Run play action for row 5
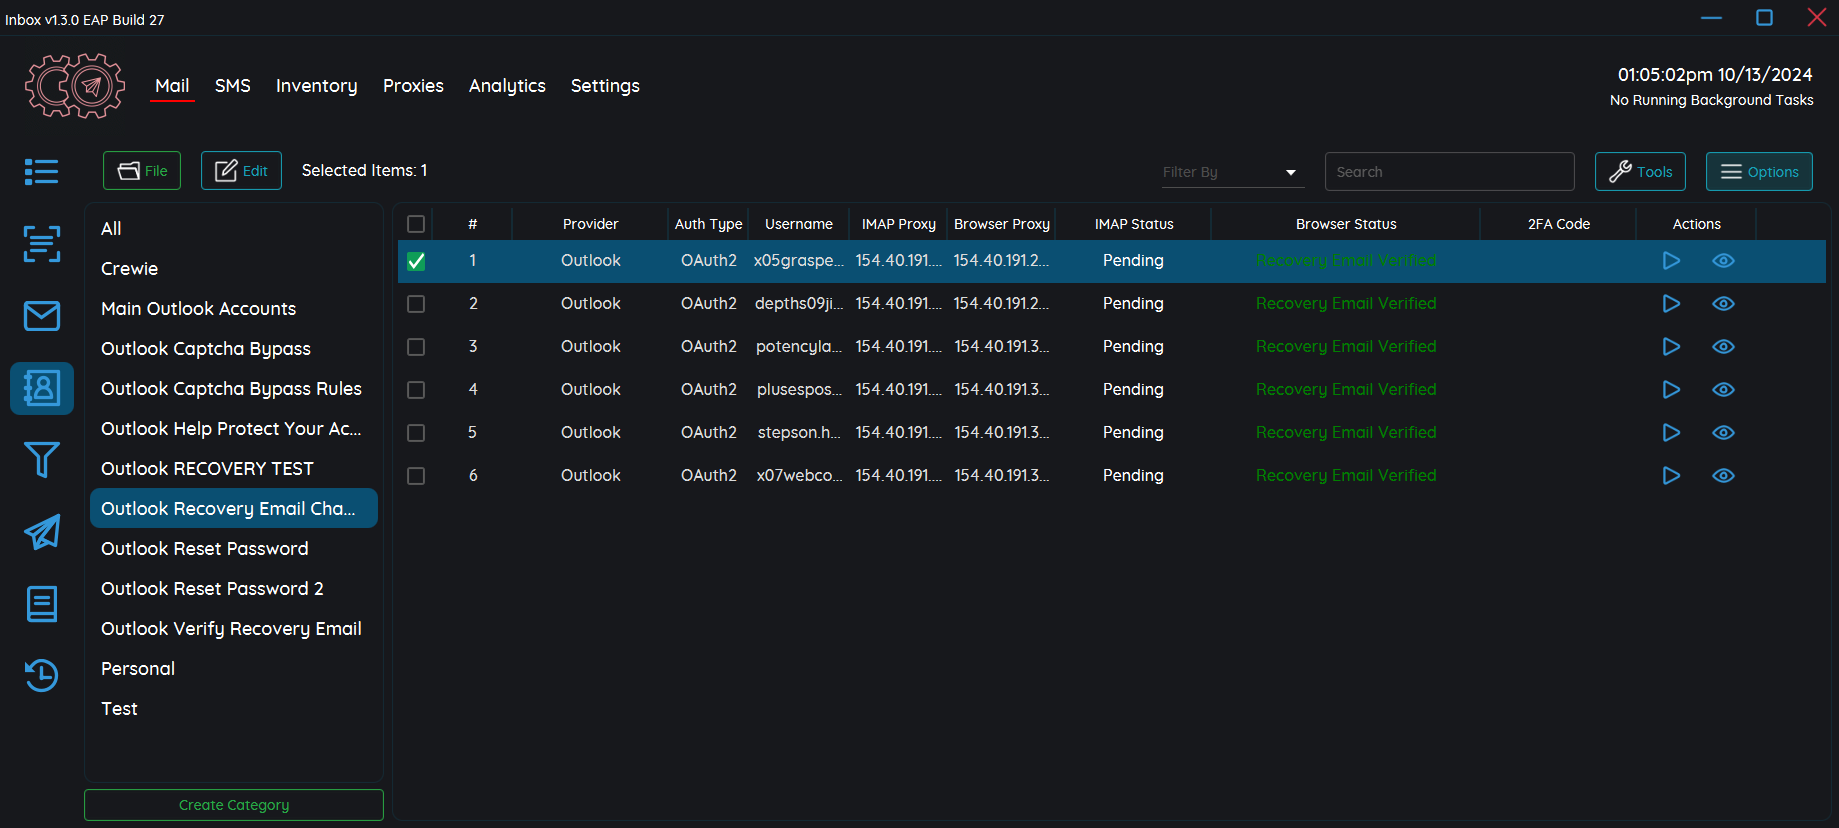 click(1671, 433)
